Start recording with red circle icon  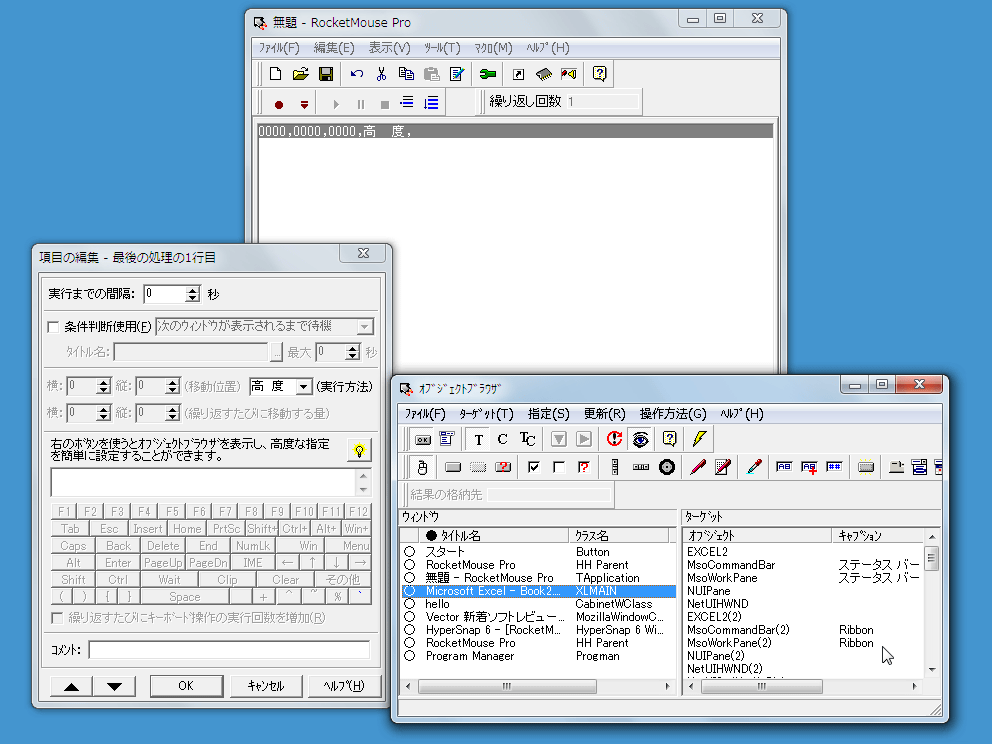[x=279, y=104]
